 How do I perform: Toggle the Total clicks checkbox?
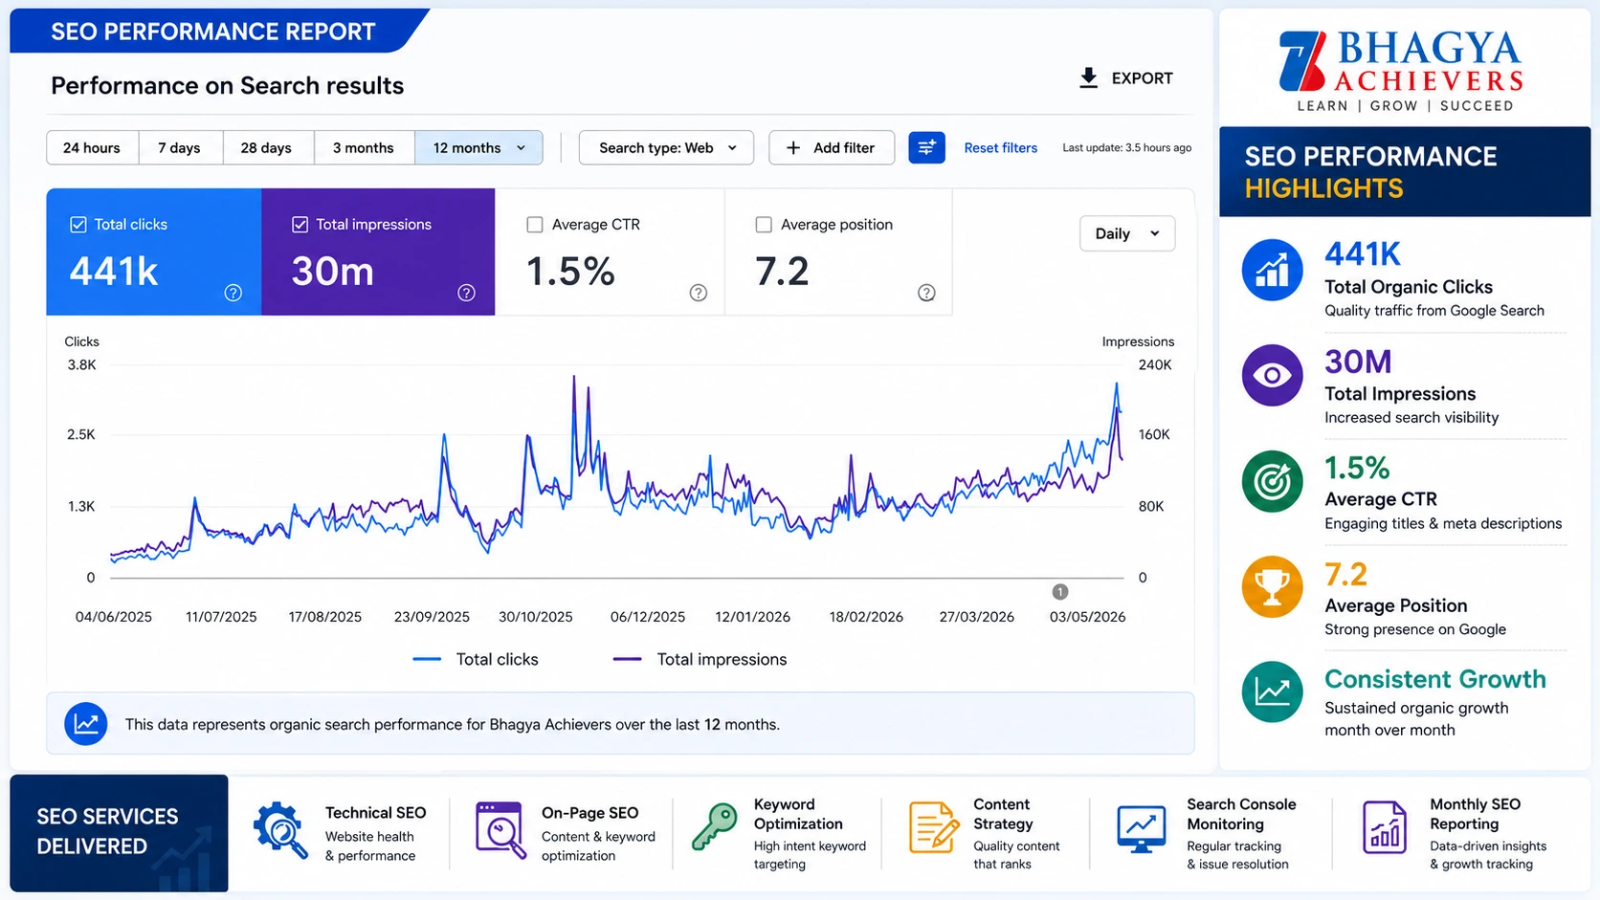click(x=78, y=225)
